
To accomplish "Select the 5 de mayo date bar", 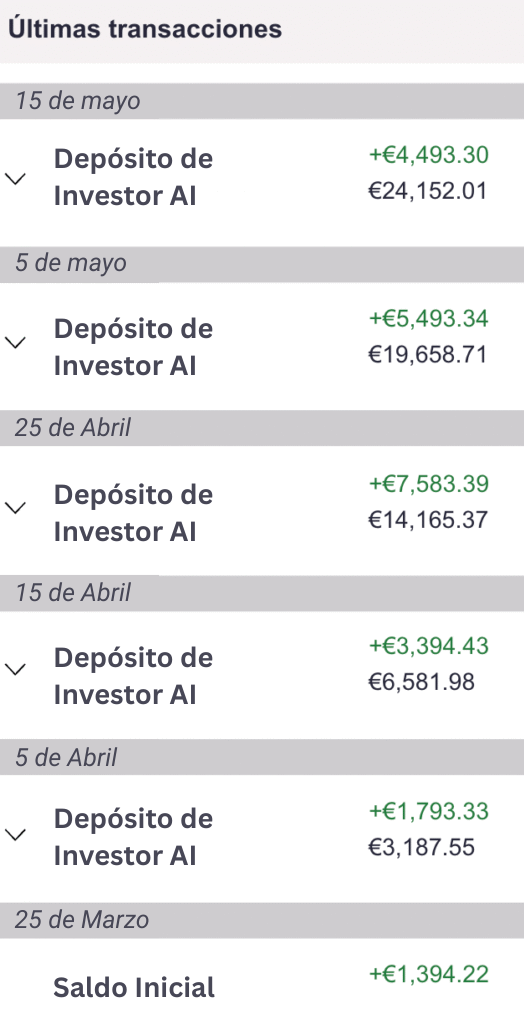I will coord(262,264).
